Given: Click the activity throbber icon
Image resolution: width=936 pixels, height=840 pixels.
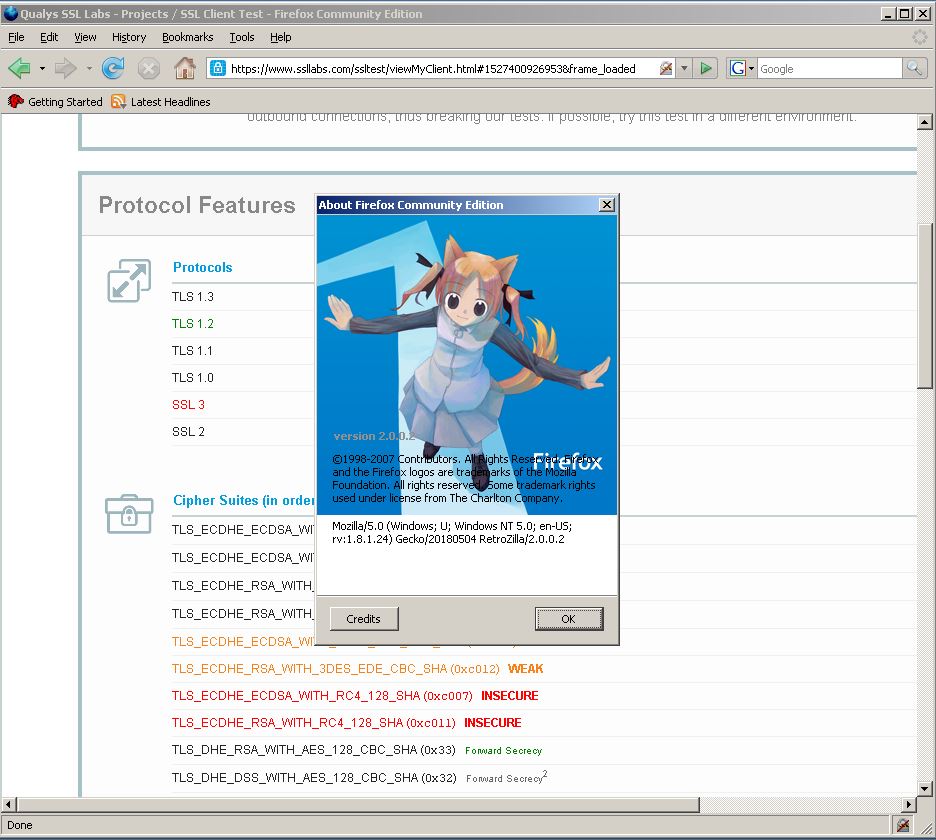Looking at the screenshot, I should tap(920, 37).
